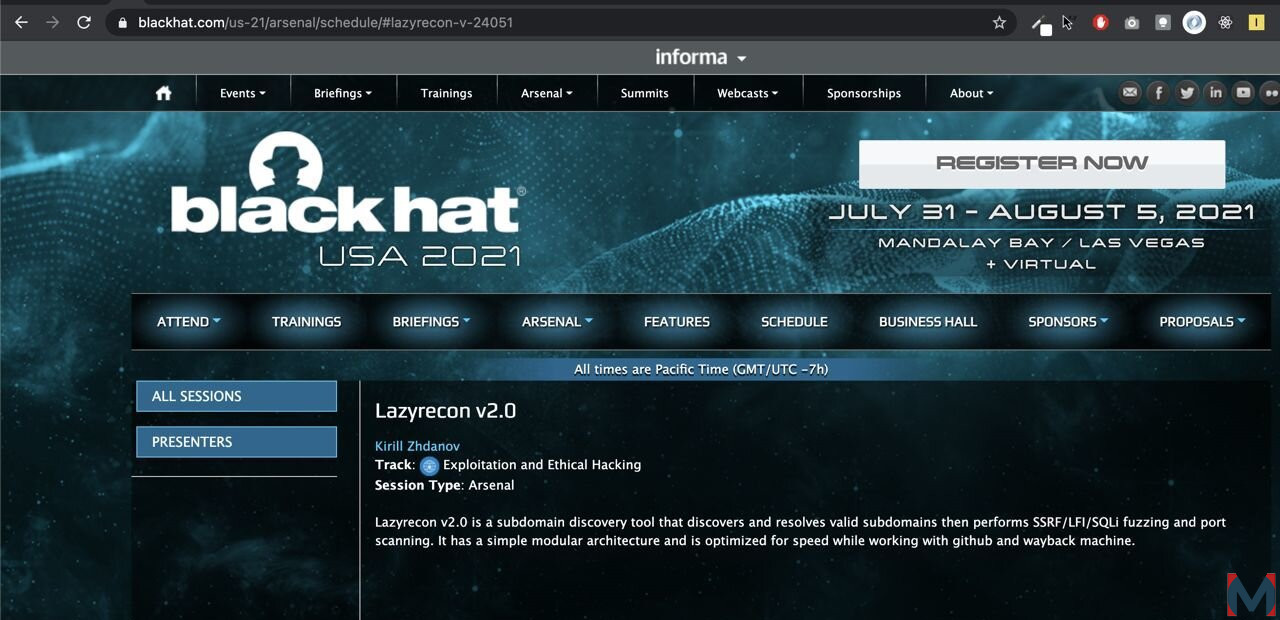The width and height of the screenshot is (1280, 620).
Task: Open the SPONSORS dropdown
Action: click(1069, 322)
